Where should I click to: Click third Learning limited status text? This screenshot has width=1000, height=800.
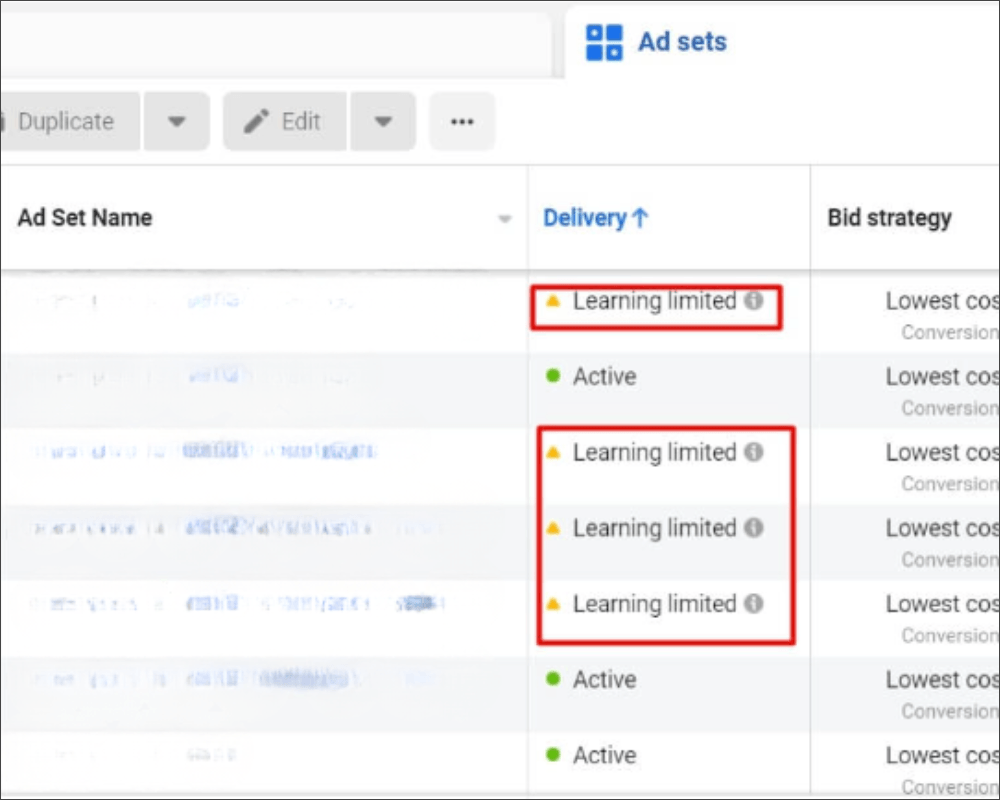point(654,529)
